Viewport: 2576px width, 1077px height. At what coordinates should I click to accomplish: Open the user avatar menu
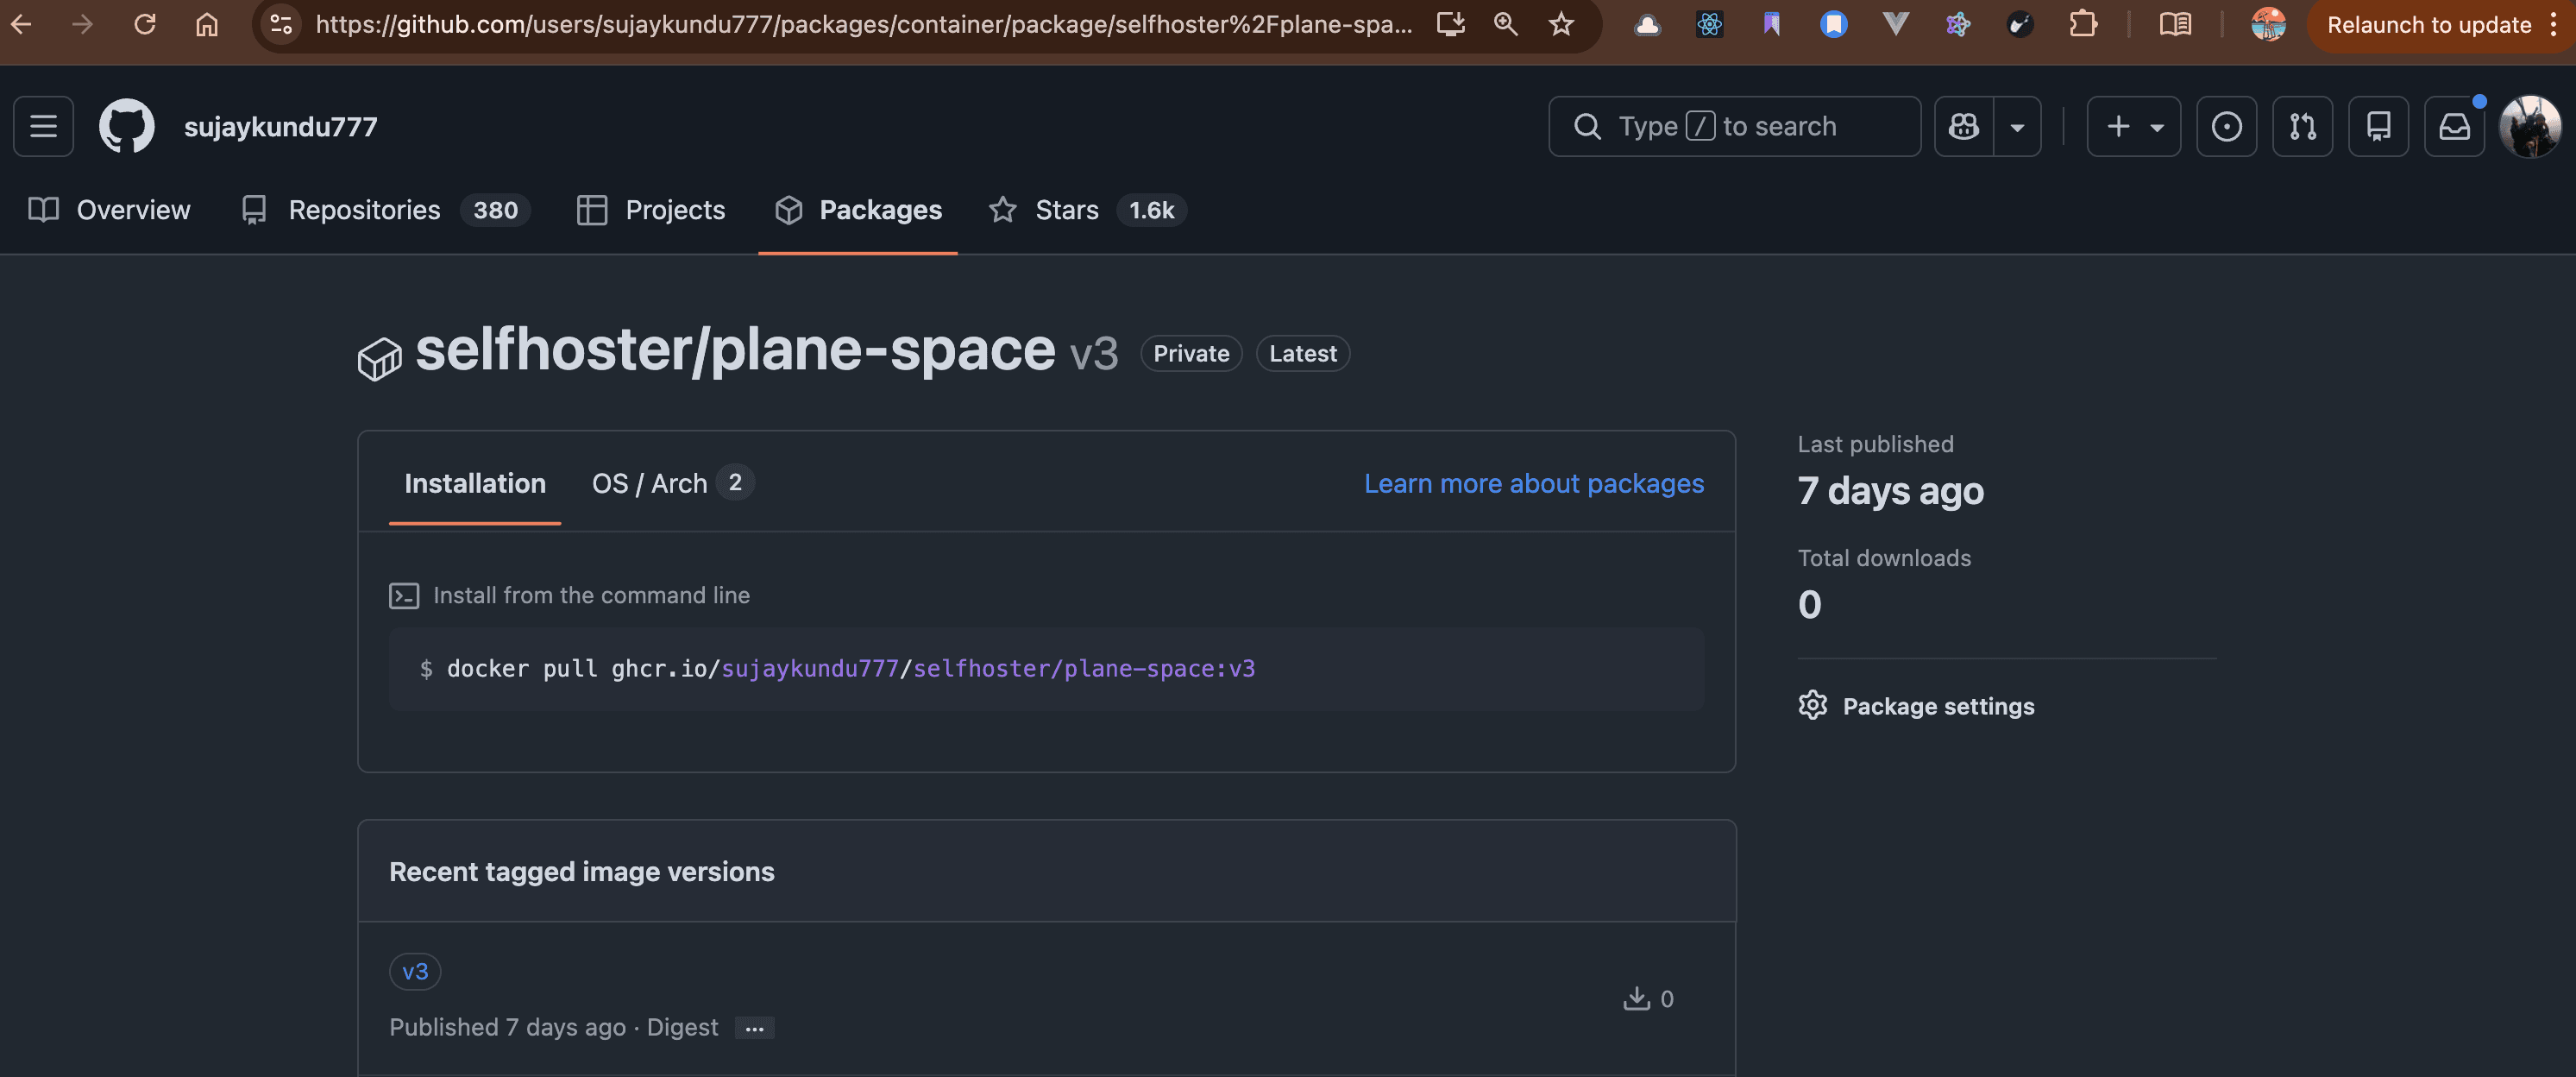tap(2530, 126)
